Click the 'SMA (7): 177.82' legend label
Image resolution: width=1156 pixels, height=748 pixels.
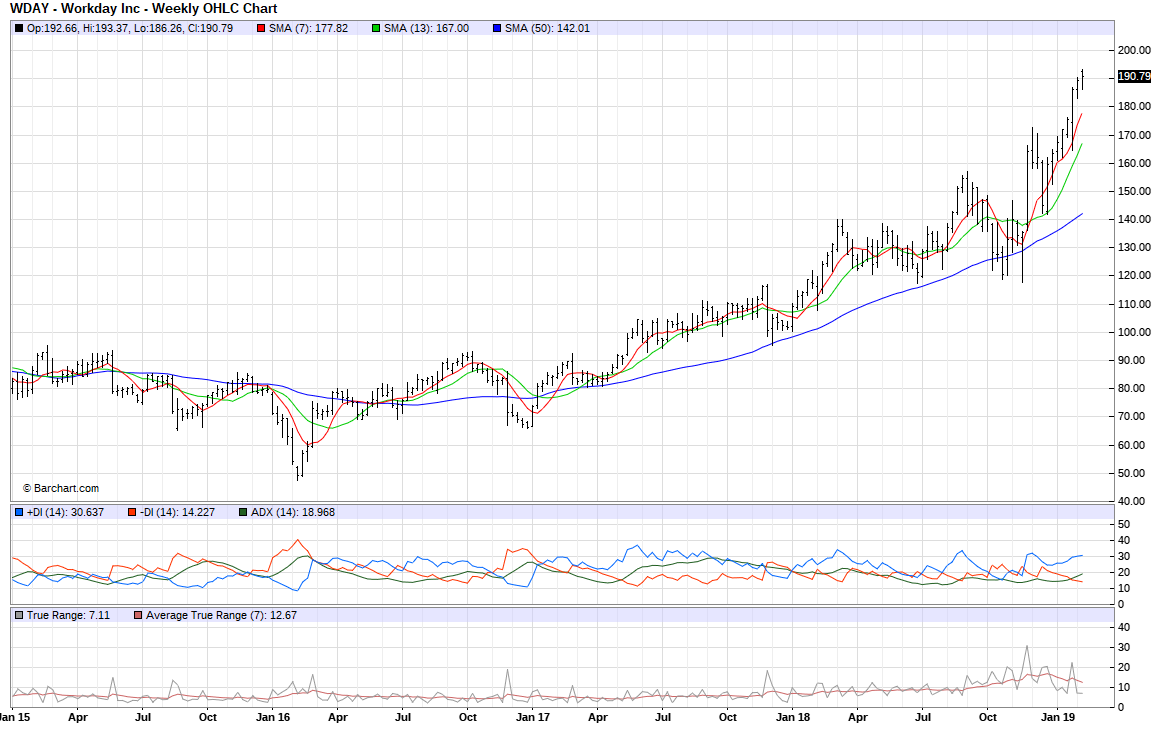[x=308, y=29]
